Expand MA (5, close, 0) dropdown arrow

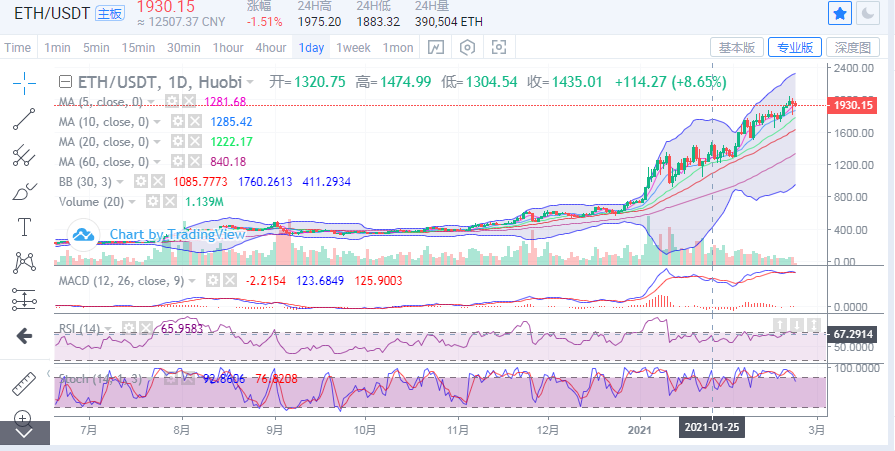(151, 102)
